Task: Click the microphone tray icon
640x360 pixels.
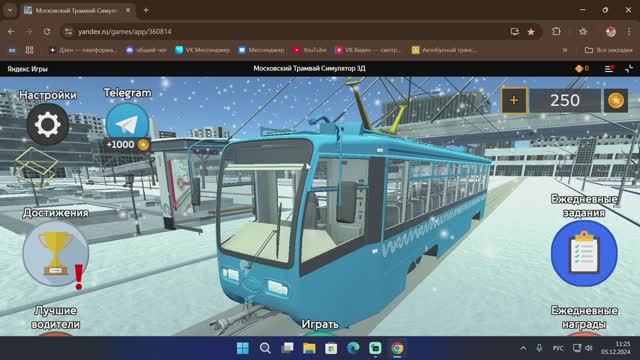Action: tap(539, 348)
